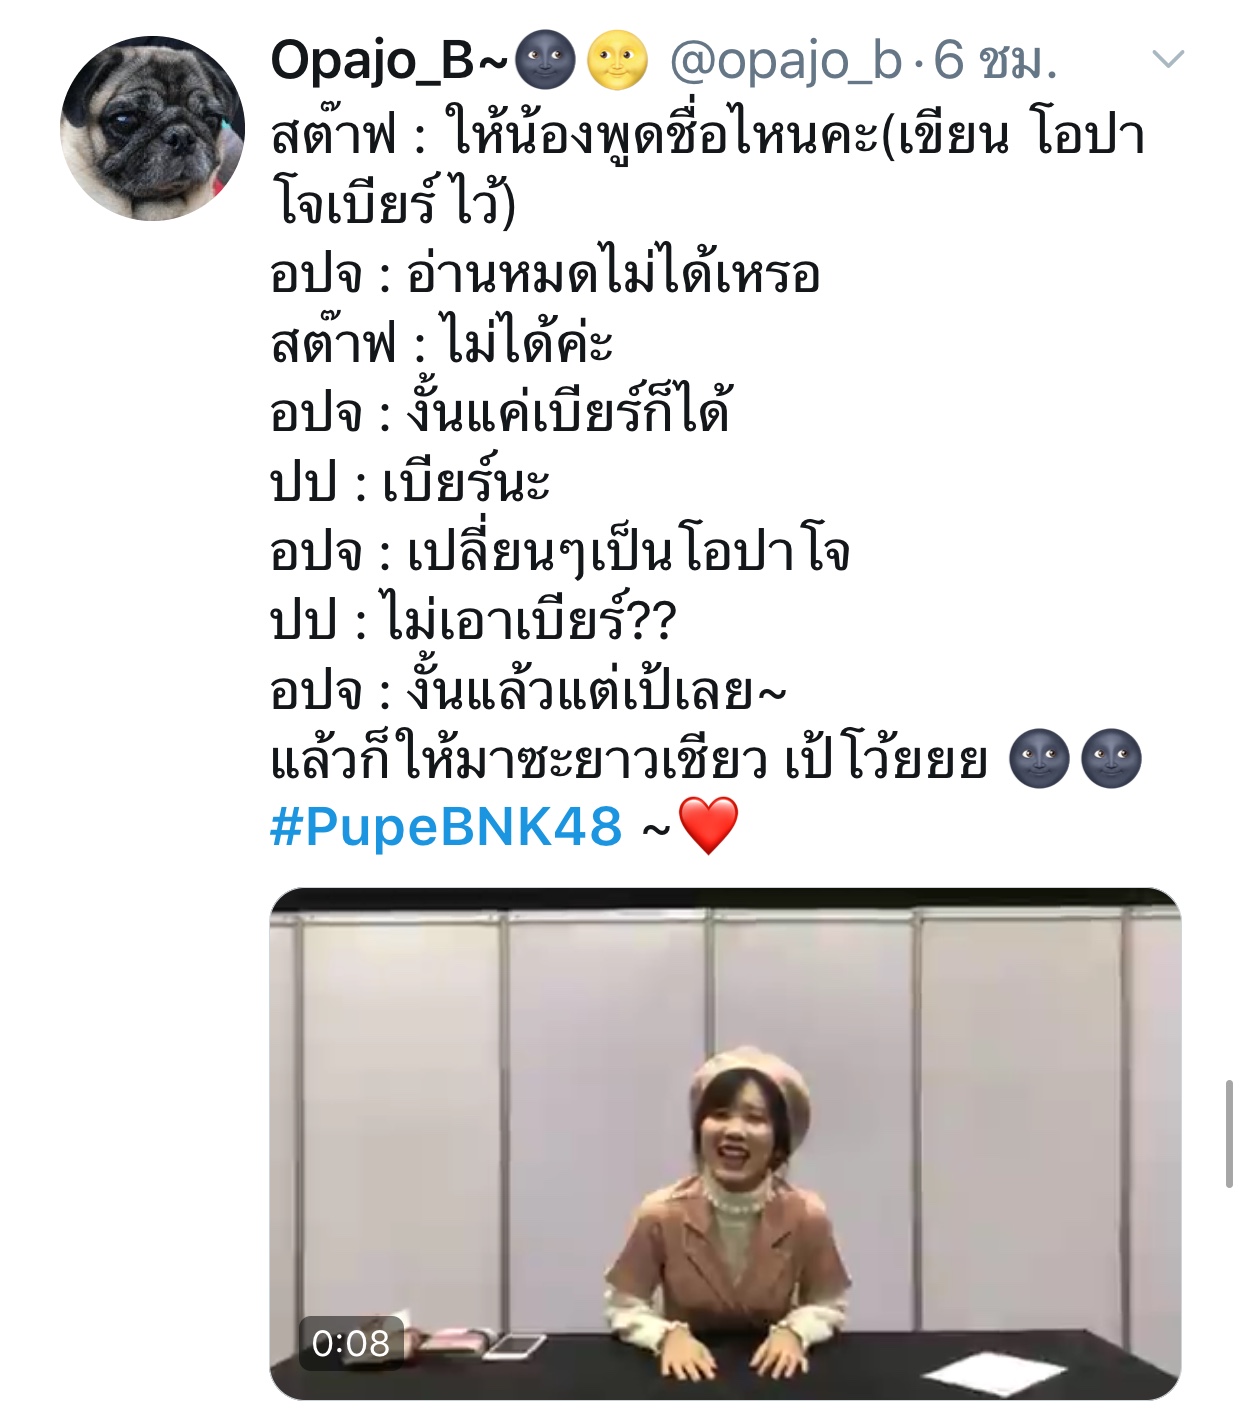
Task: Select the tweet line 'สต๊าฟ : ไม่ได้ค่ะ'
Action: [441, 343]
